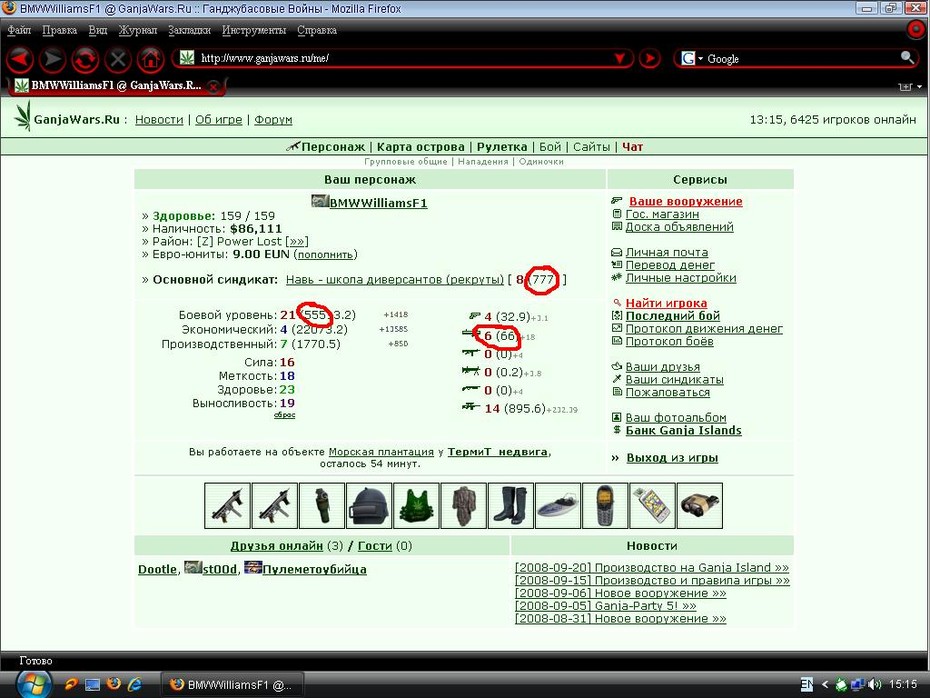Open the Вид menu

(98, 30)
